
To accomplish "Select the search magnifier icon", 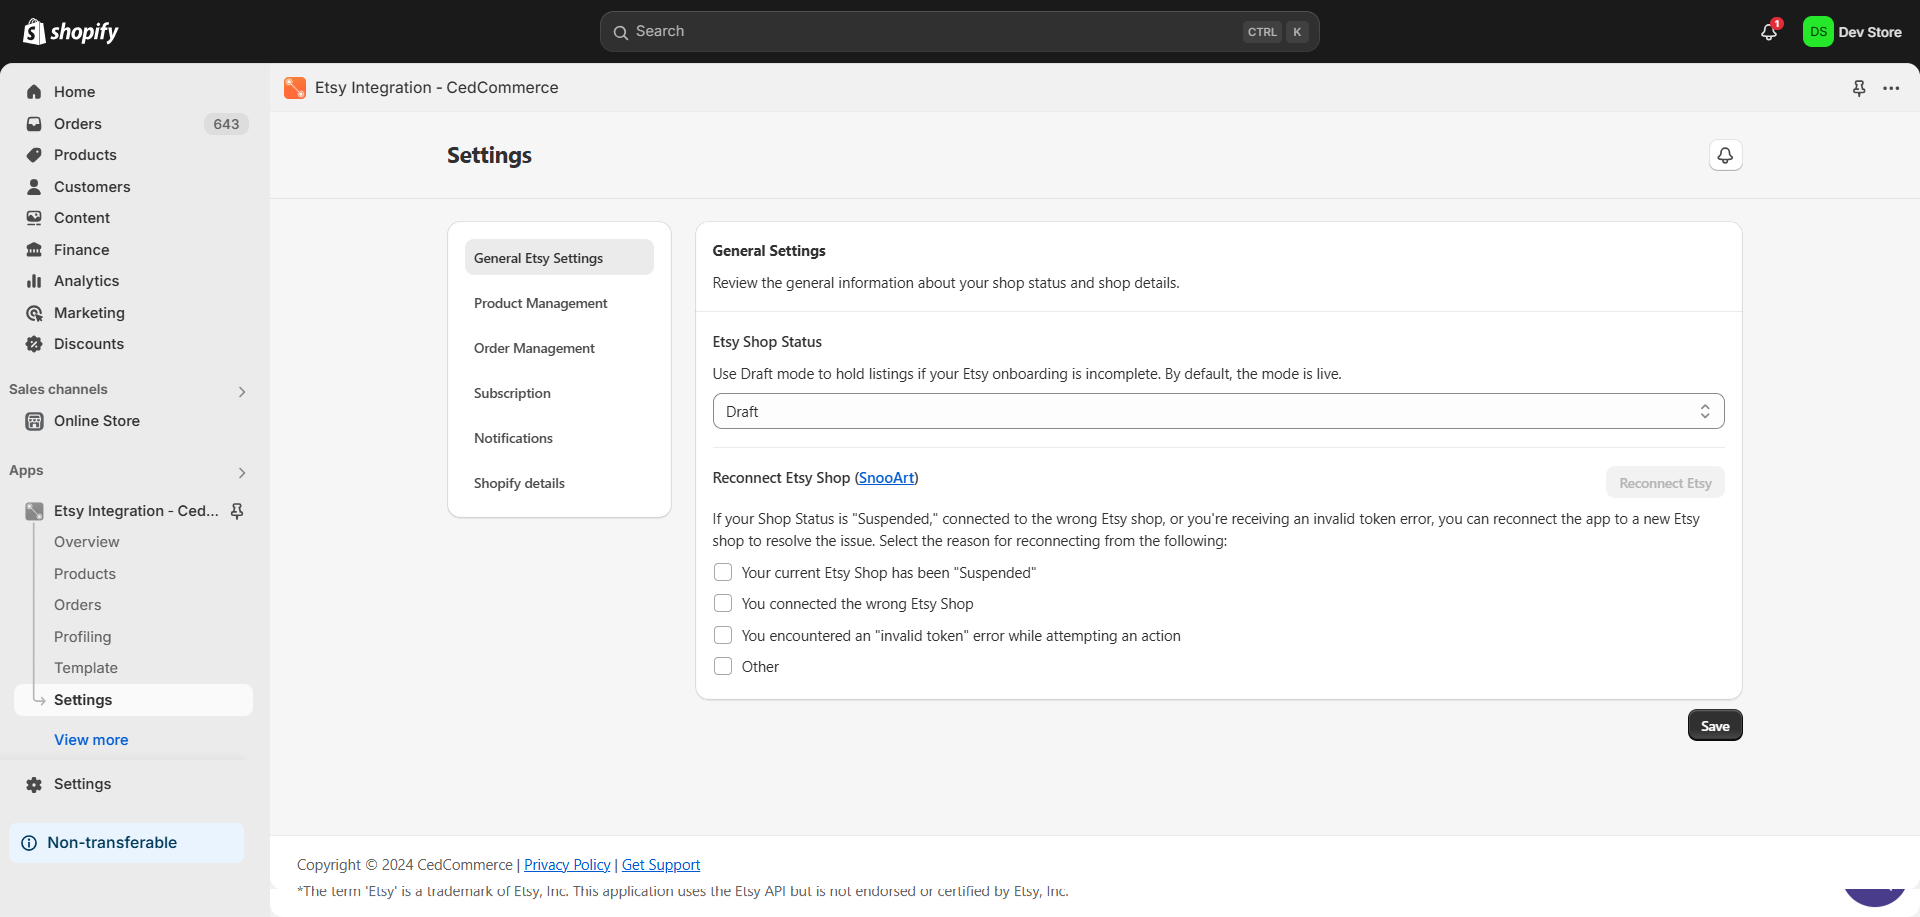I will click(621, 32).
